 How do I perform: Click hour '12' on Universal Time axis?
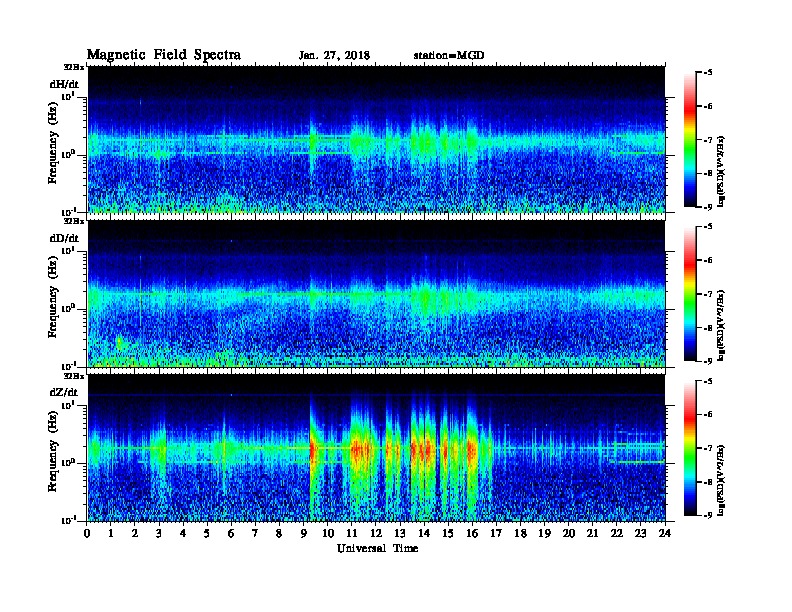376,534
